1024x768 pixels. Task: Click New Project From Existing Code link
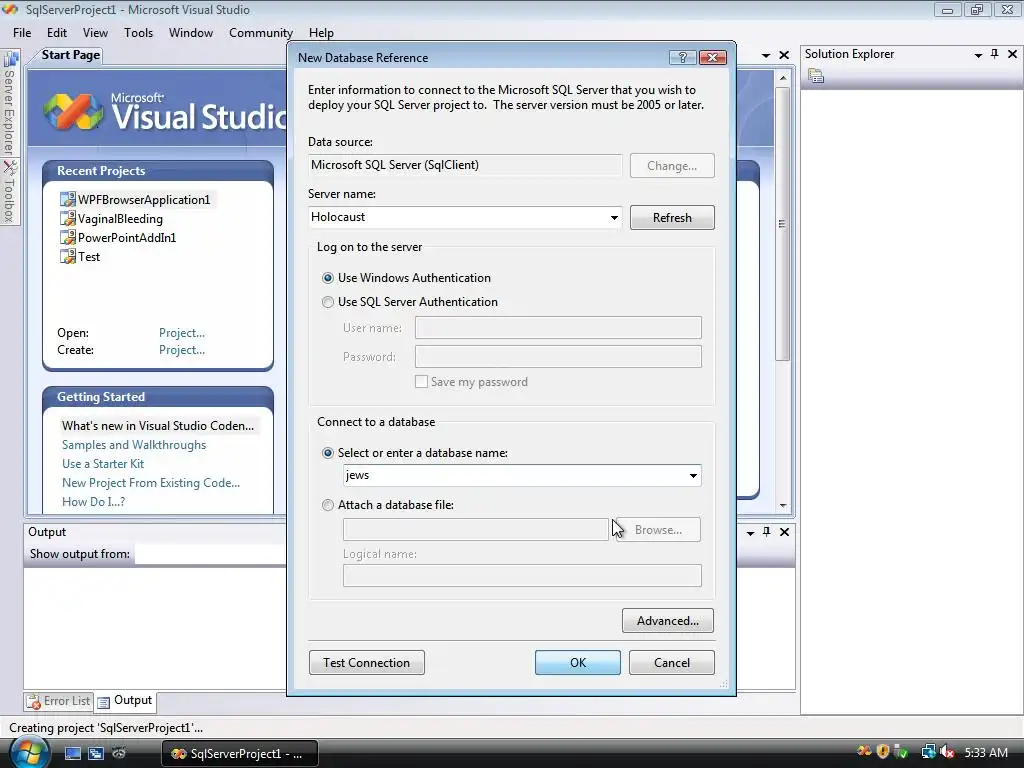pos(151,483)
